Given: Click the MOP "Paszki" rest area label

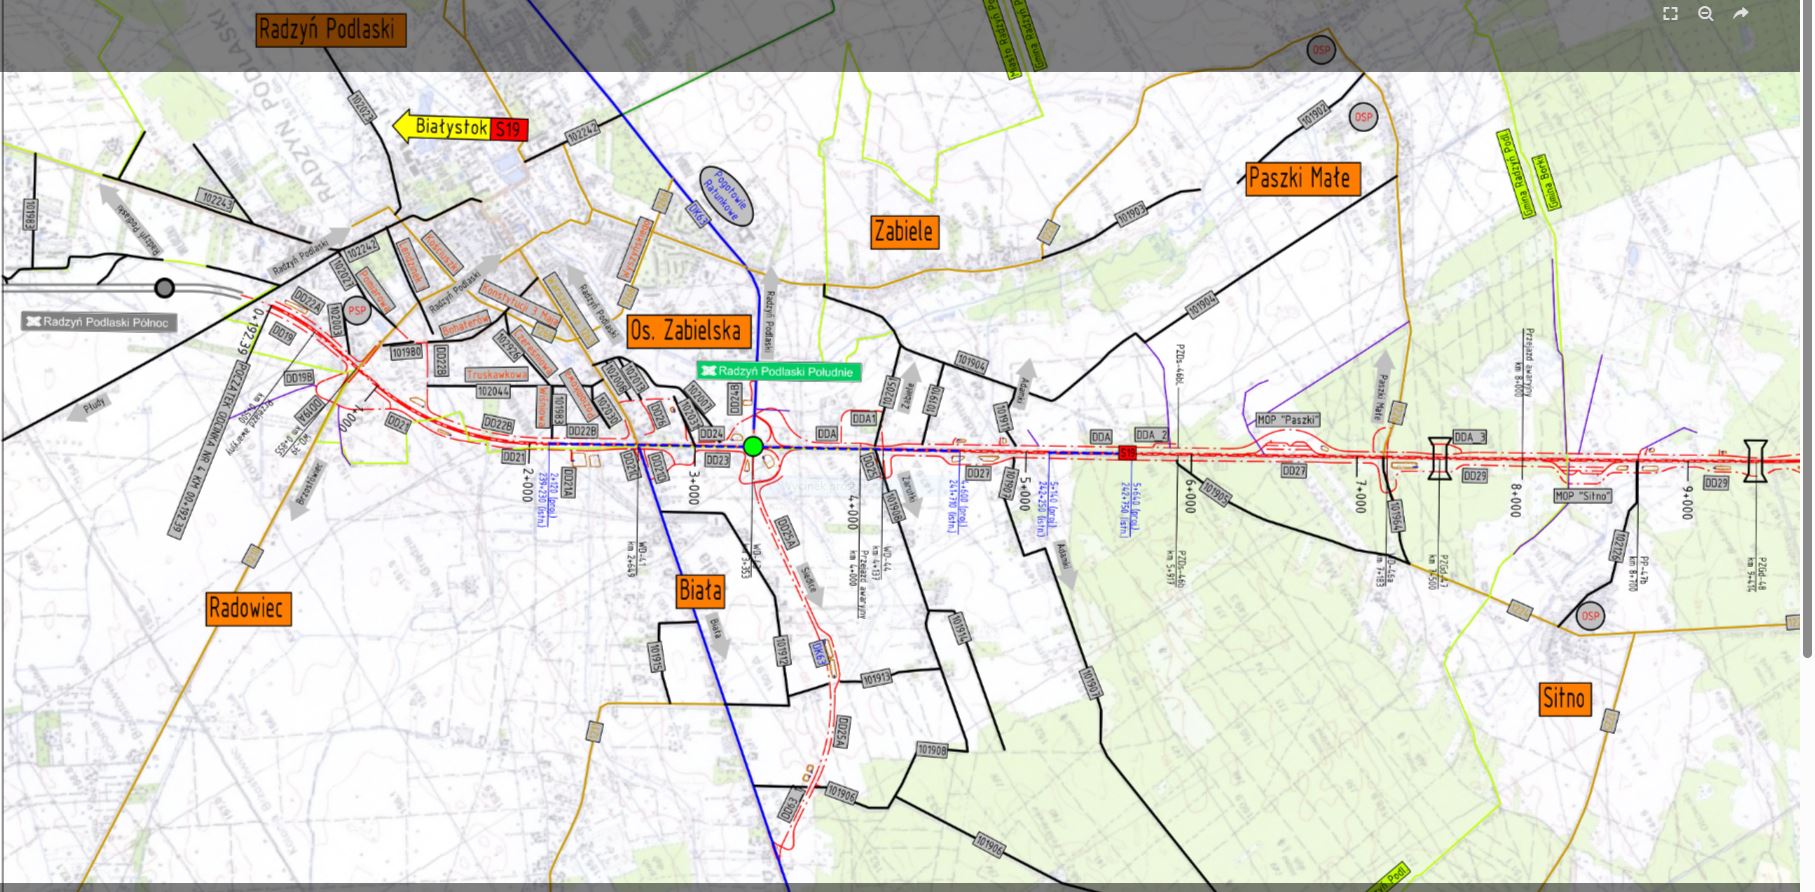Looking at the screenshot, I should coord(1288,420).
